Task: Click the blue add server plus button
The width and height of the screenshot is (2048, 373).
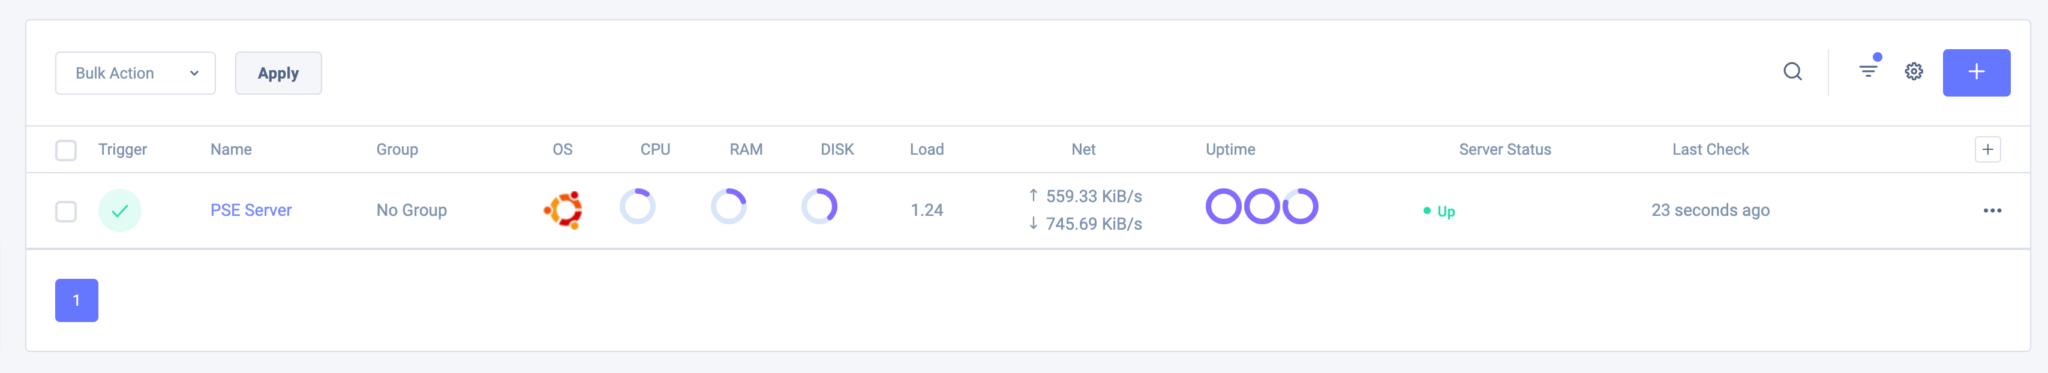Action: (x=1976, y=72)
